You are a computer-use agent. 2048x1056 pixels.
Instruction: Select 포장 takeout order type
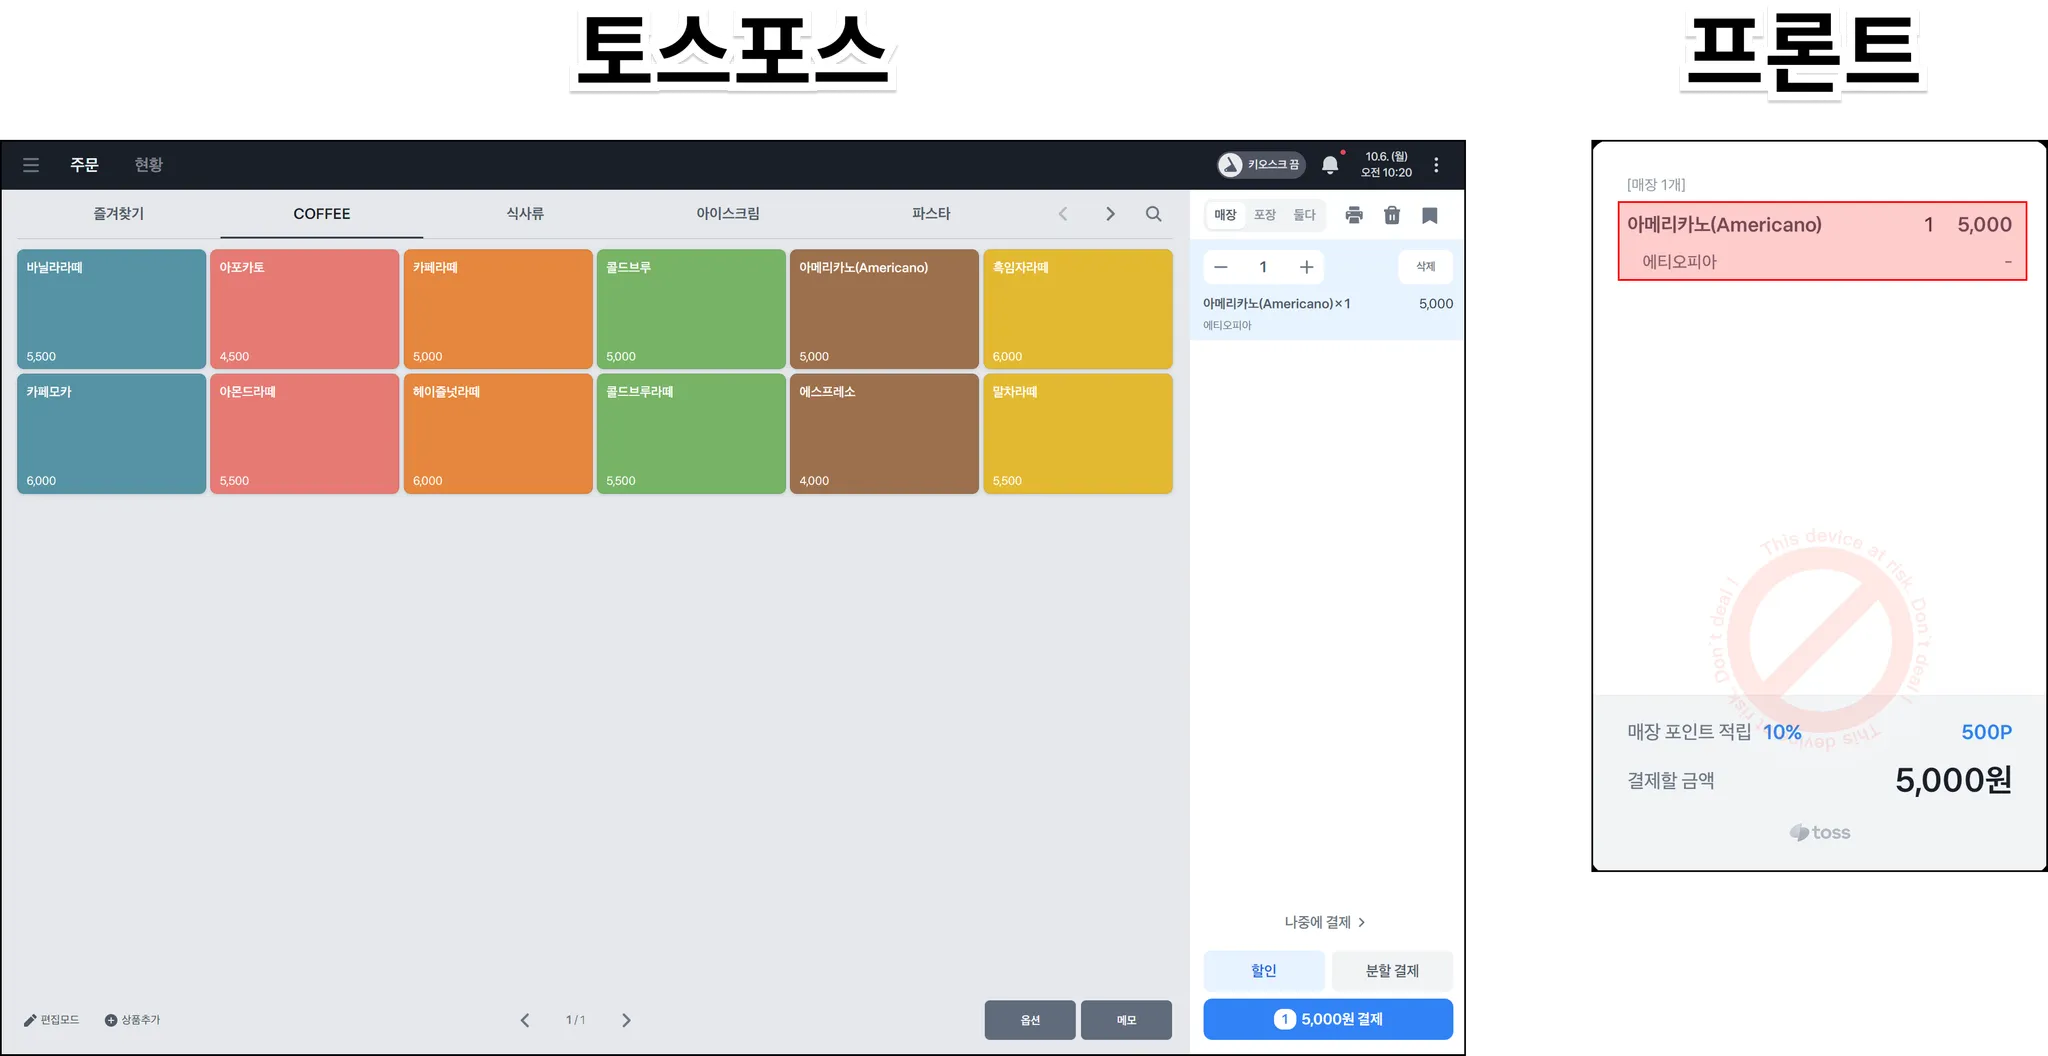1265,215
